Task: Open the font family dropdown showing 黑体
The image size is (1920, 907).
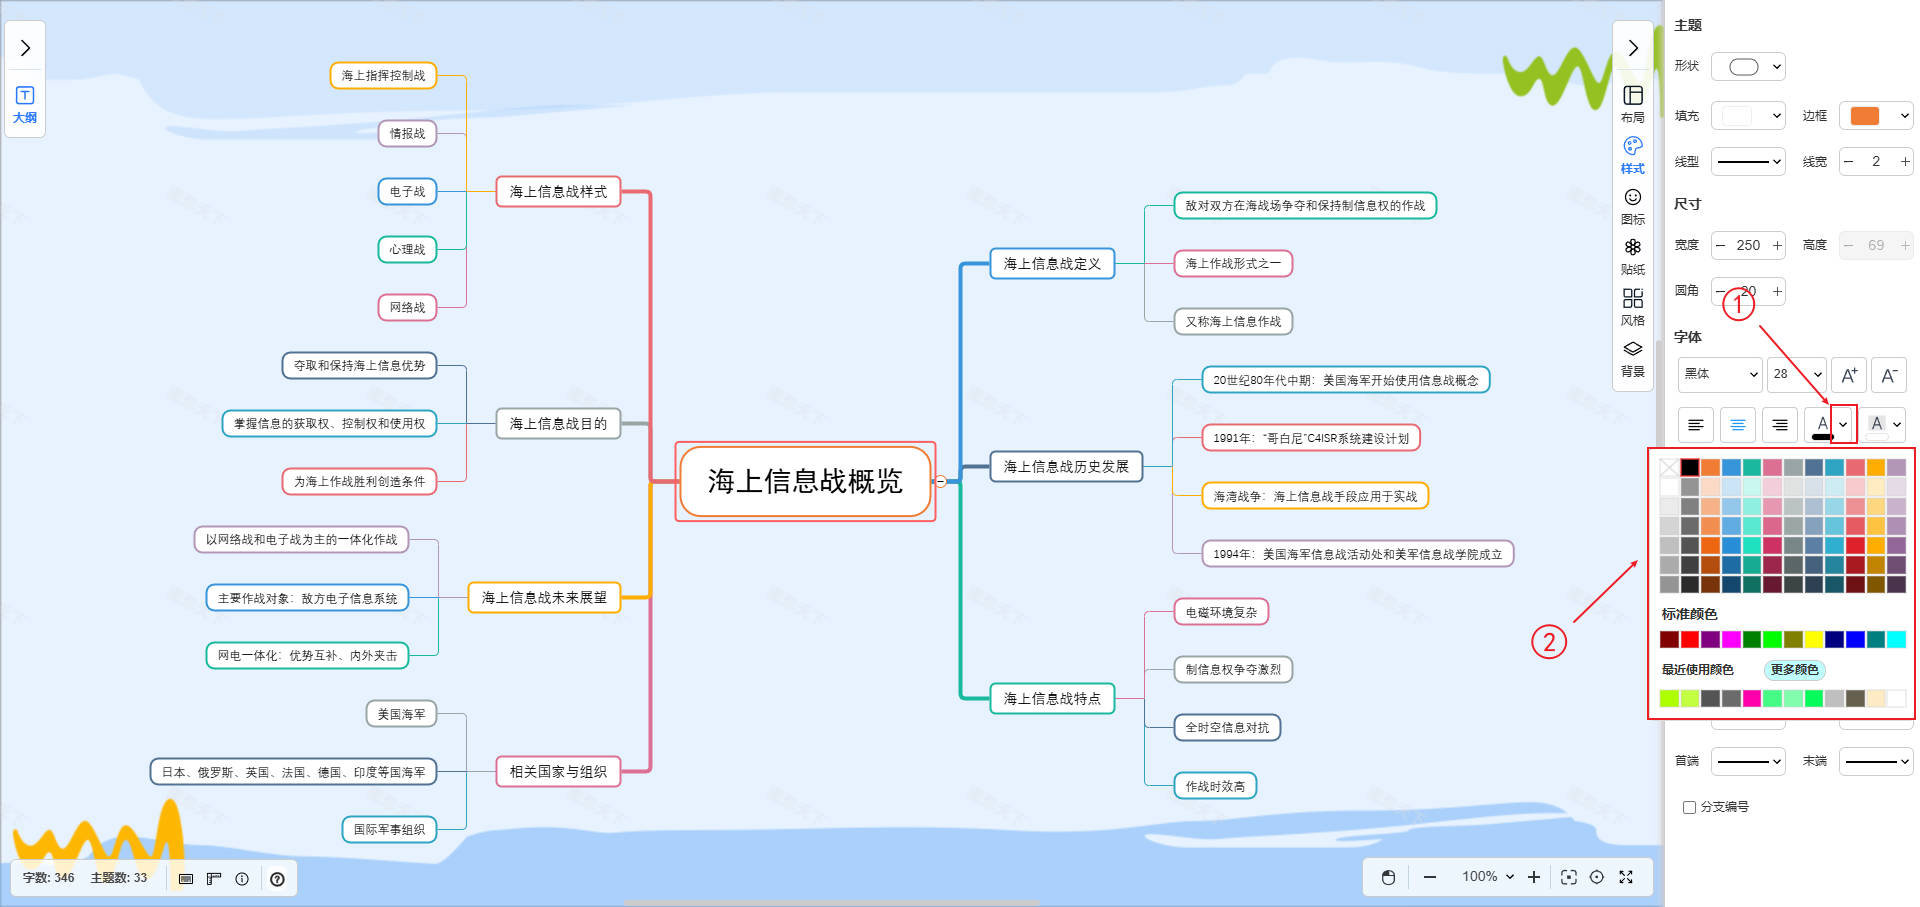Action: [1719, 374]
